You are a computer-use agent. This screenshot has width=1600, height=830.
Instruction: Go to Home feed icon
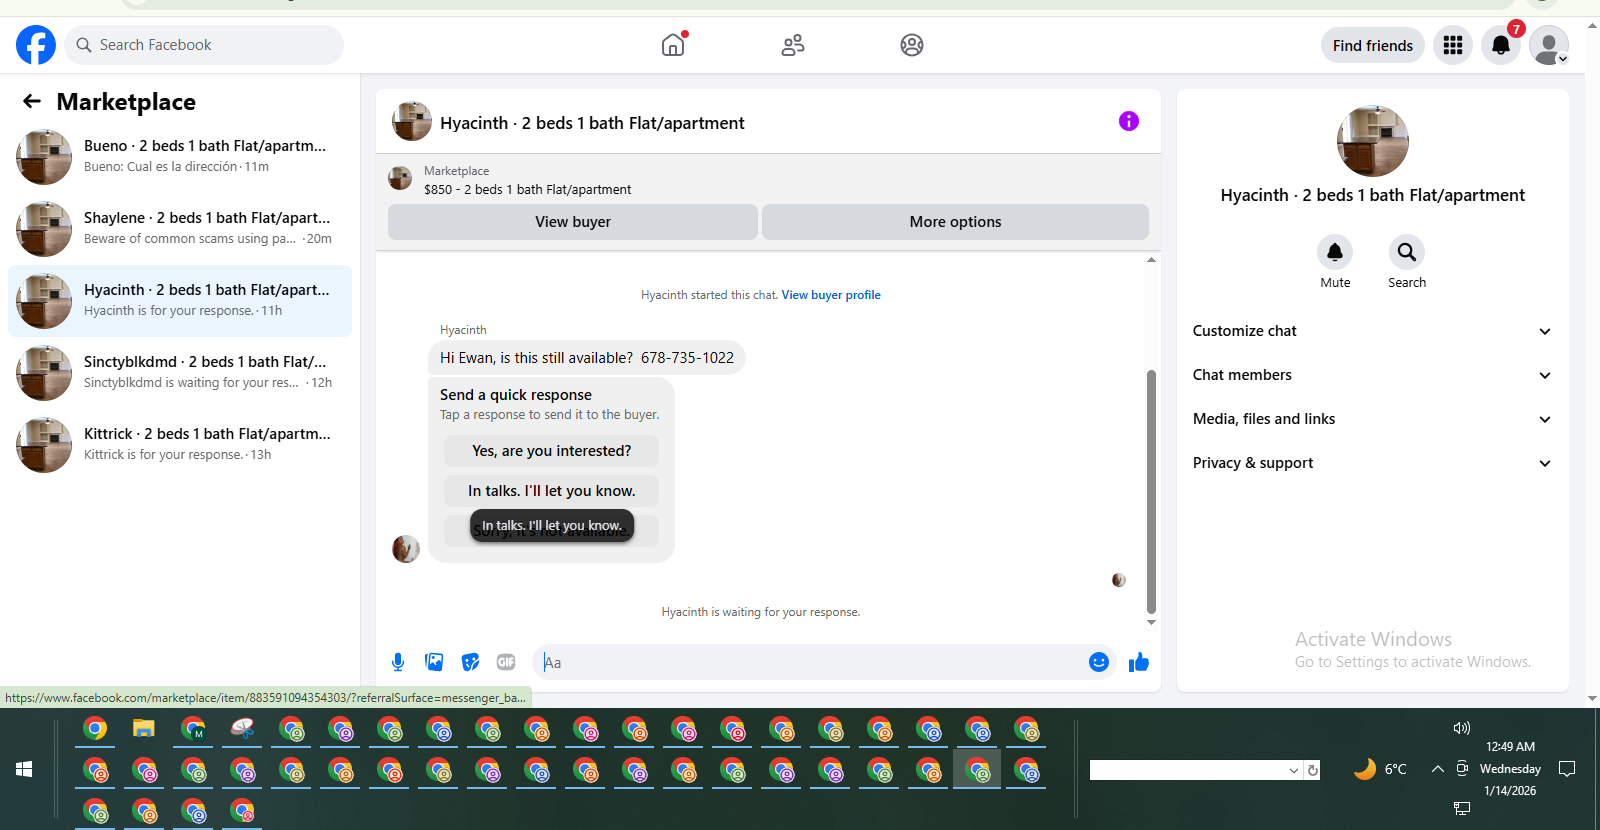pos(673,45)
